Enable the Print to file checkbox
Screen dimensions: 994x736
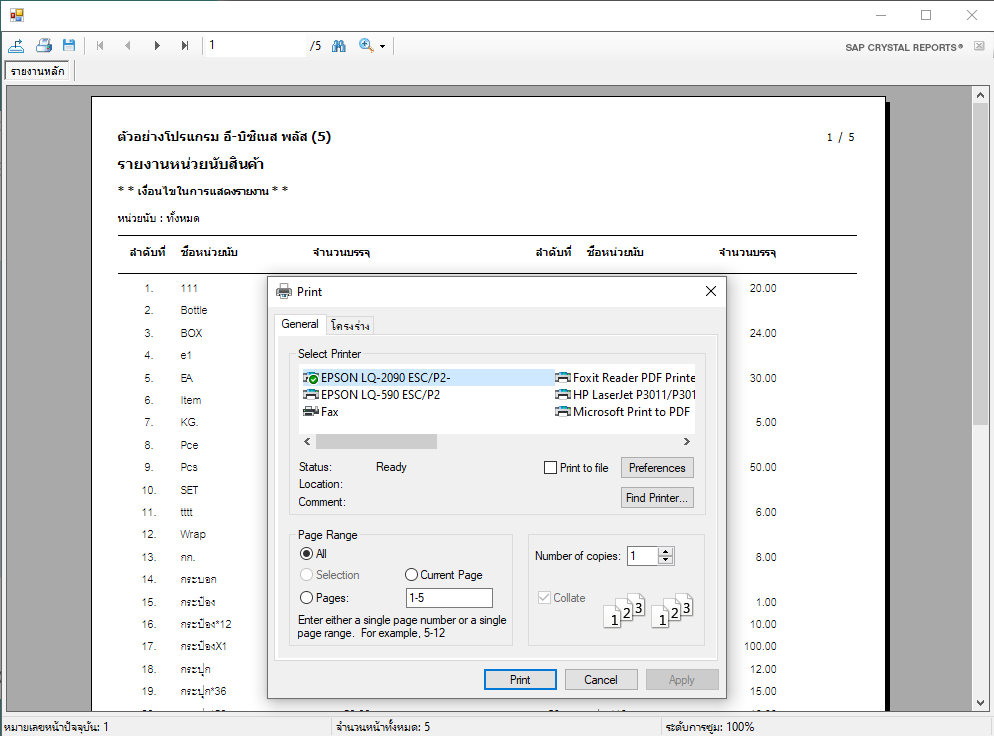tap(550, 468)
